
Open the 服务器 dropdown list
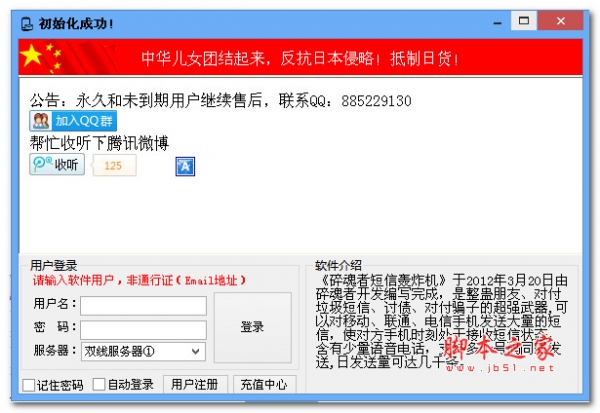click(x=143, y=352)
